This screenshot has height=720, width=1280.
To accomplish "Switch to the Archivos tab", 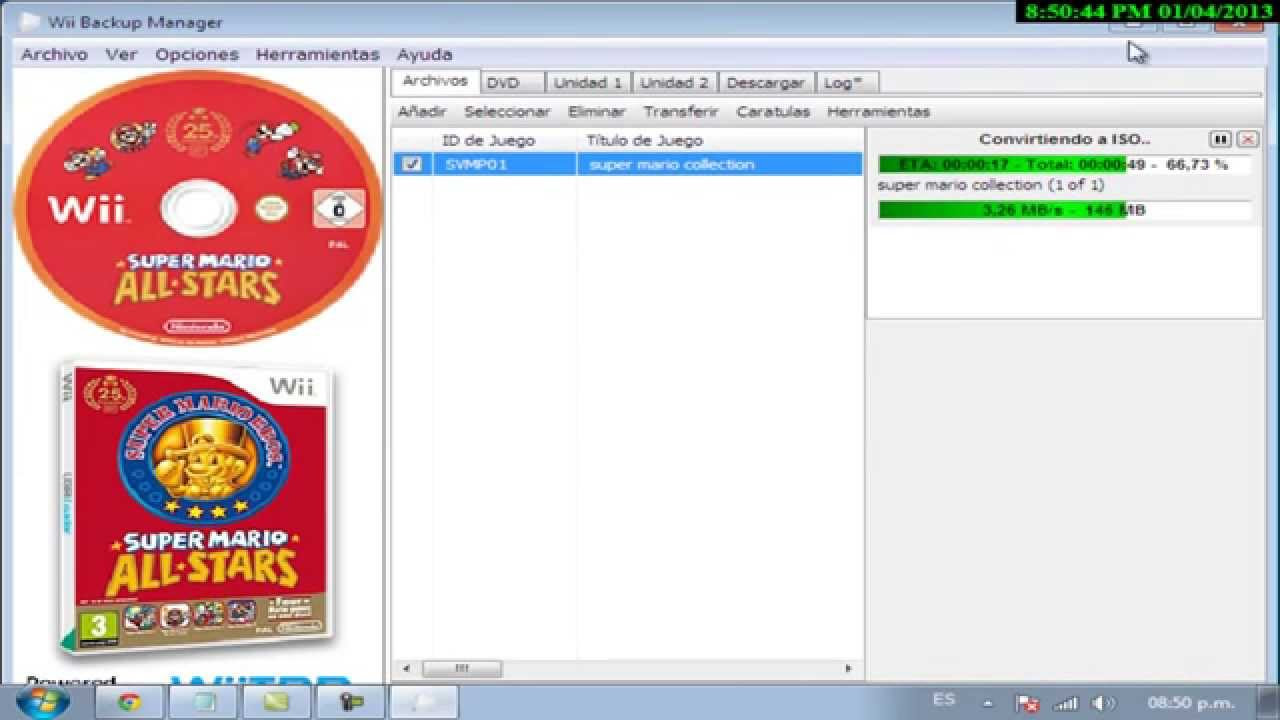I will (435, 81).
